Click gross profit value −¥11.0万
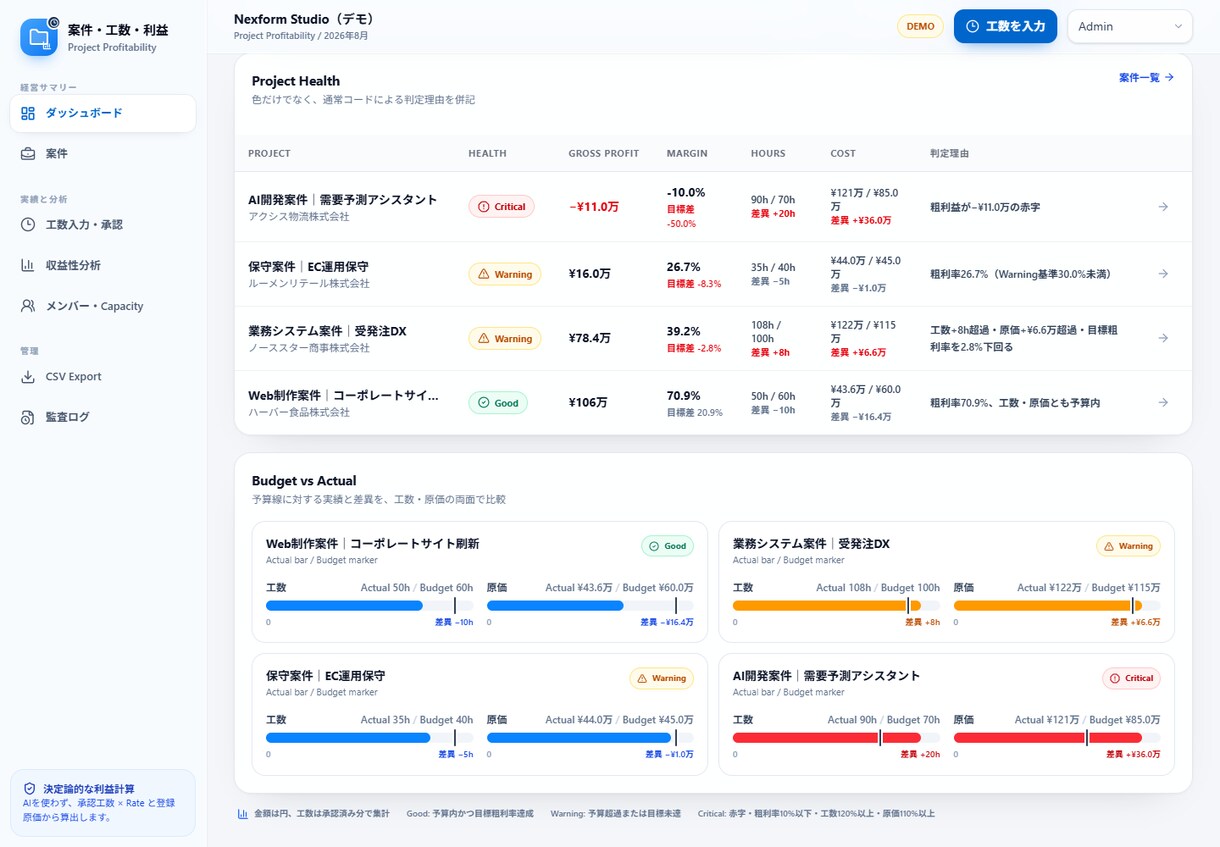This screenshot has height=847, width=1220. click(594, 207)
